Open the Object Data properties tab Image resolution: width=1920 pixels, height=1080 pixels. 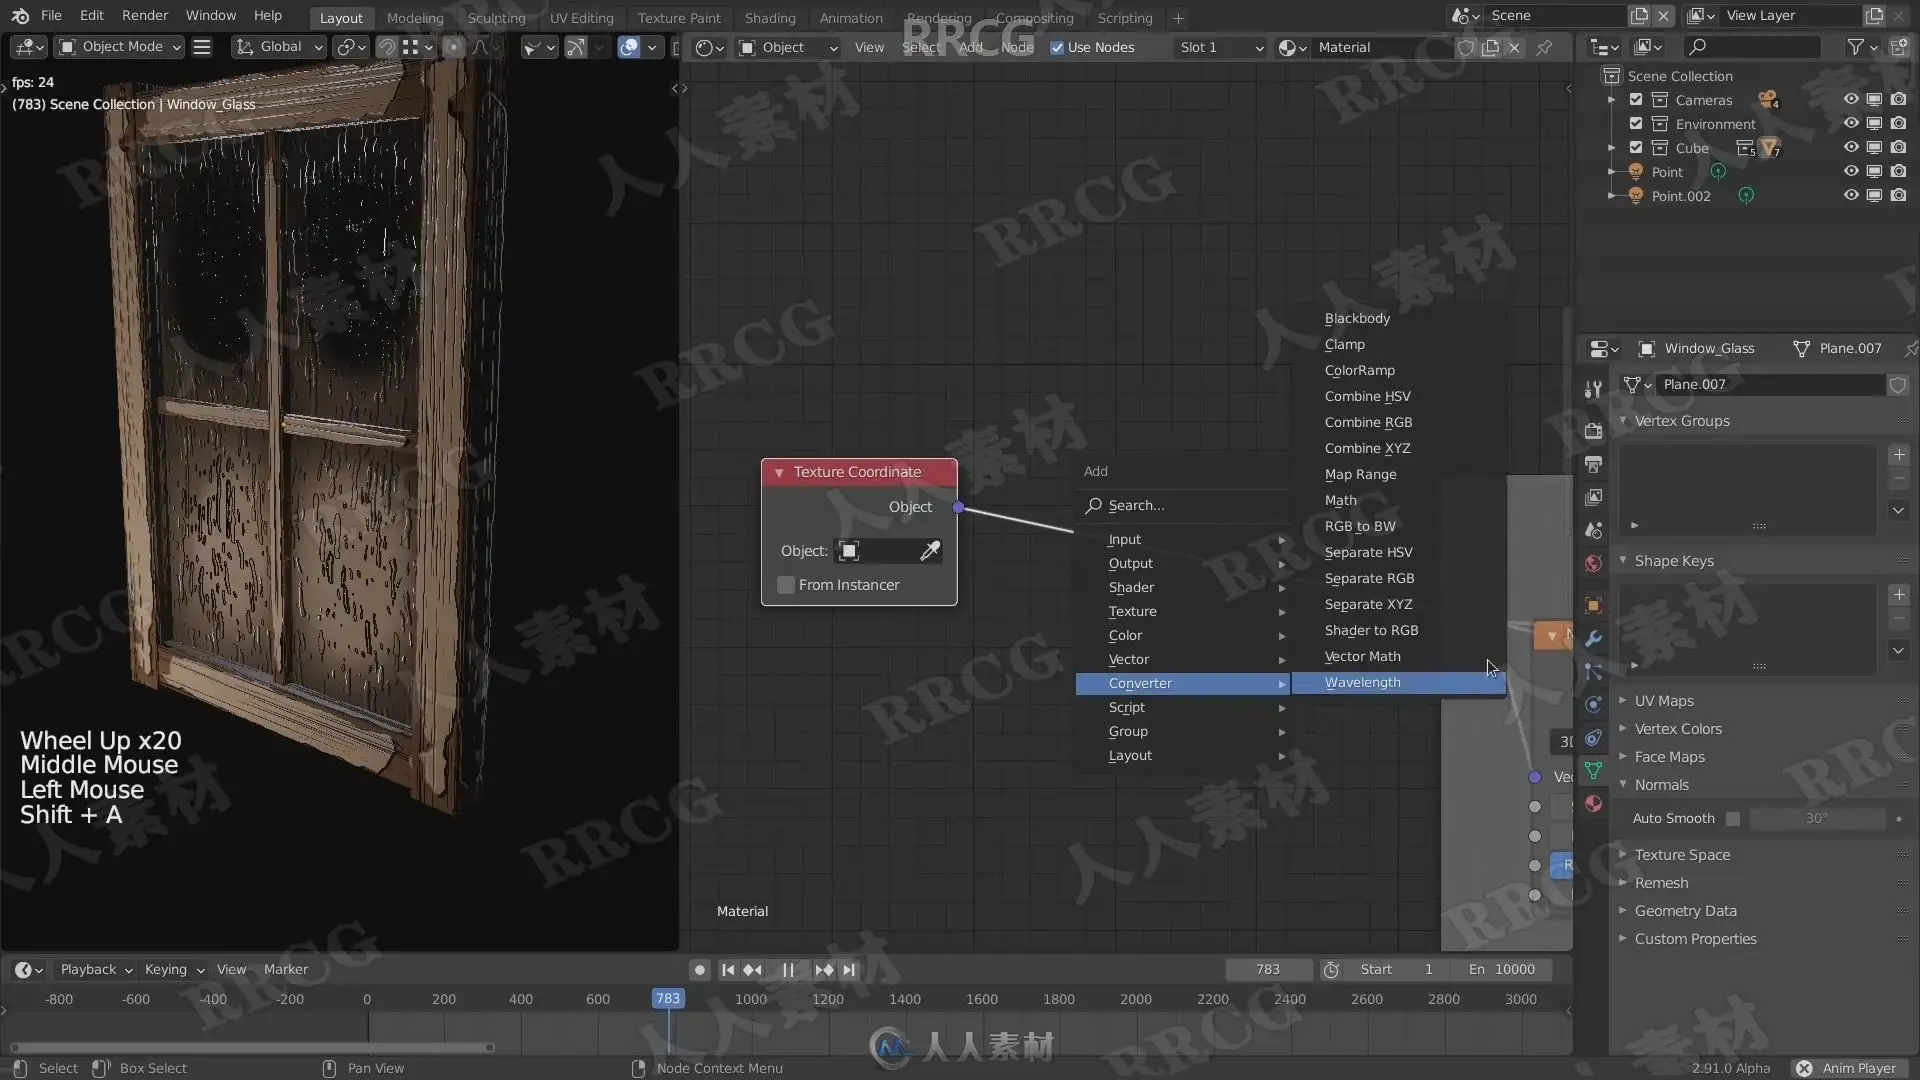pyautogui.click(x=1594, y=770)
